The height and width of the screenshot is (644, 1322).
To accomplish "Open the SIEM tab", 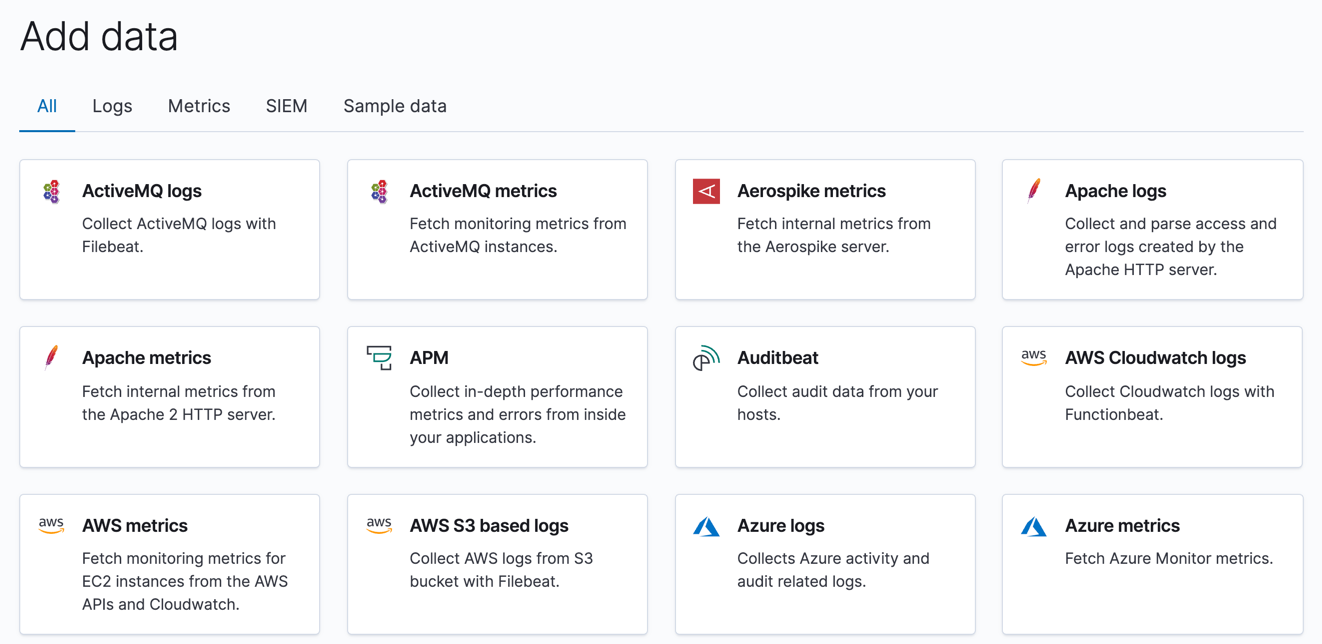I will click(287, 106).
